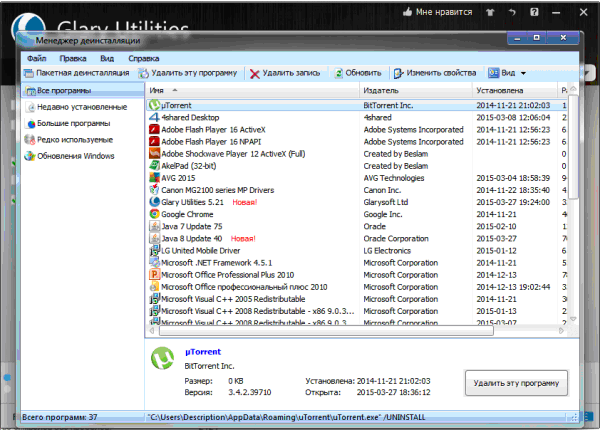This screenshot has width=600, height=430.
Task: Select the AVG 2015 program icon
Action: 154,178
